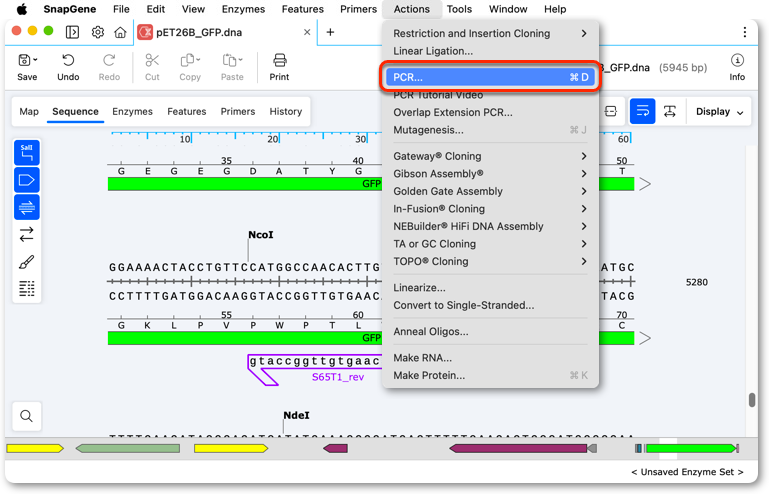Open the File menu
The height and width of the screenshot is (494, 769).
point(121,9)
